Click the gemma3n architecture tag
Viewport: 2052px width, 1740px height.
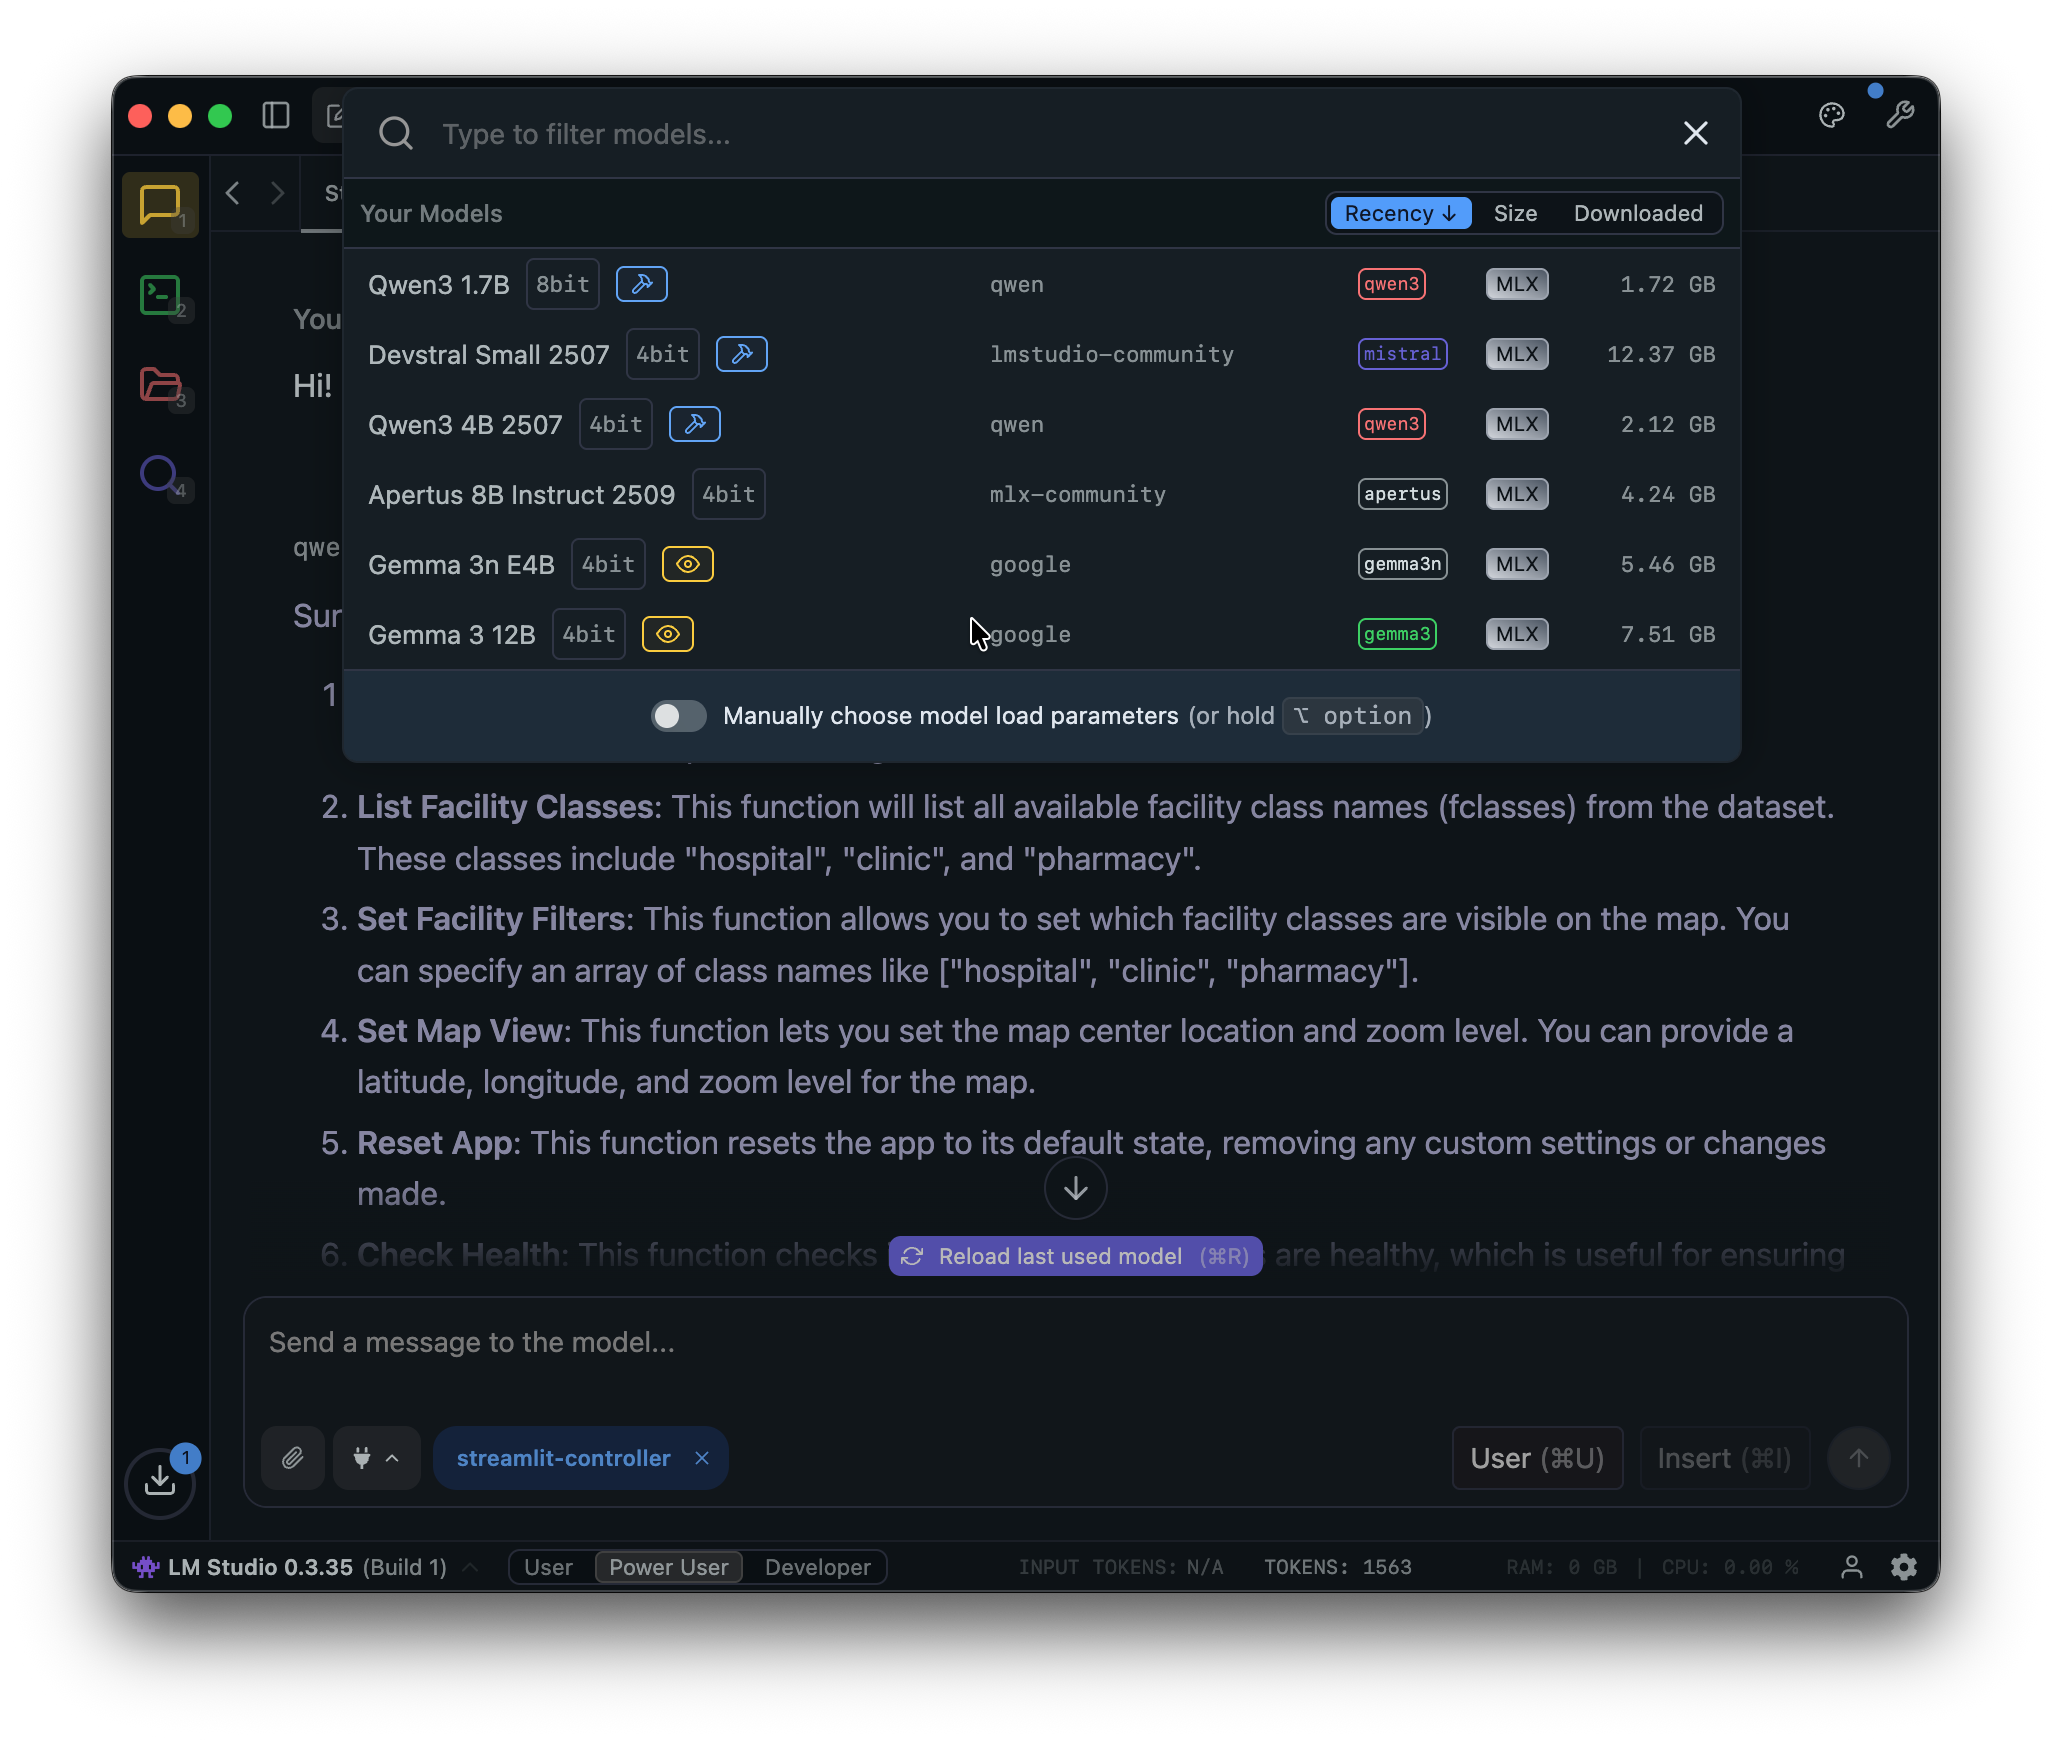pos(1402,564)
